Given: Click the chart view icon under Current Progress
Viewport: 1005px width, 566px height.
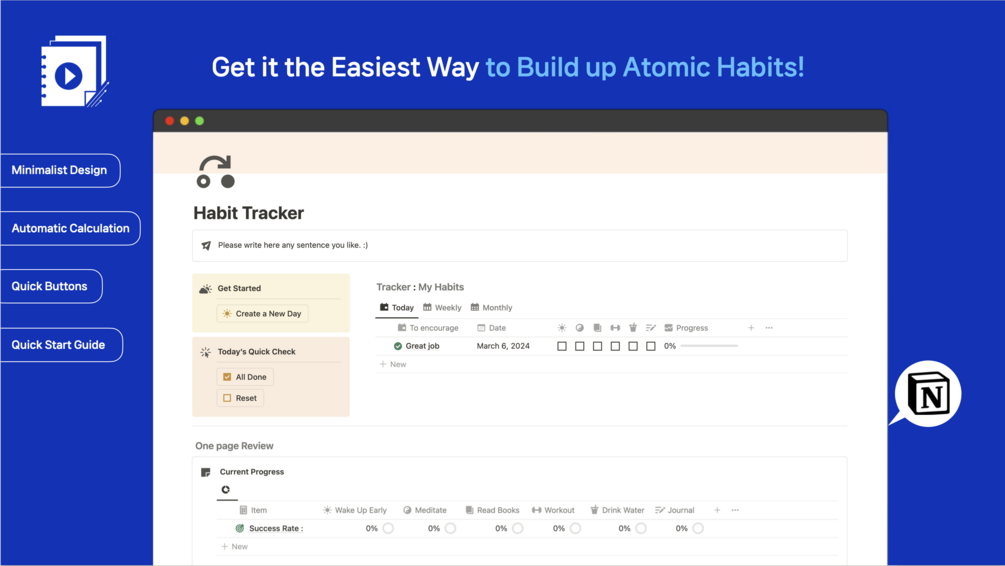Looking at the screenshot, I should (226, 490).
